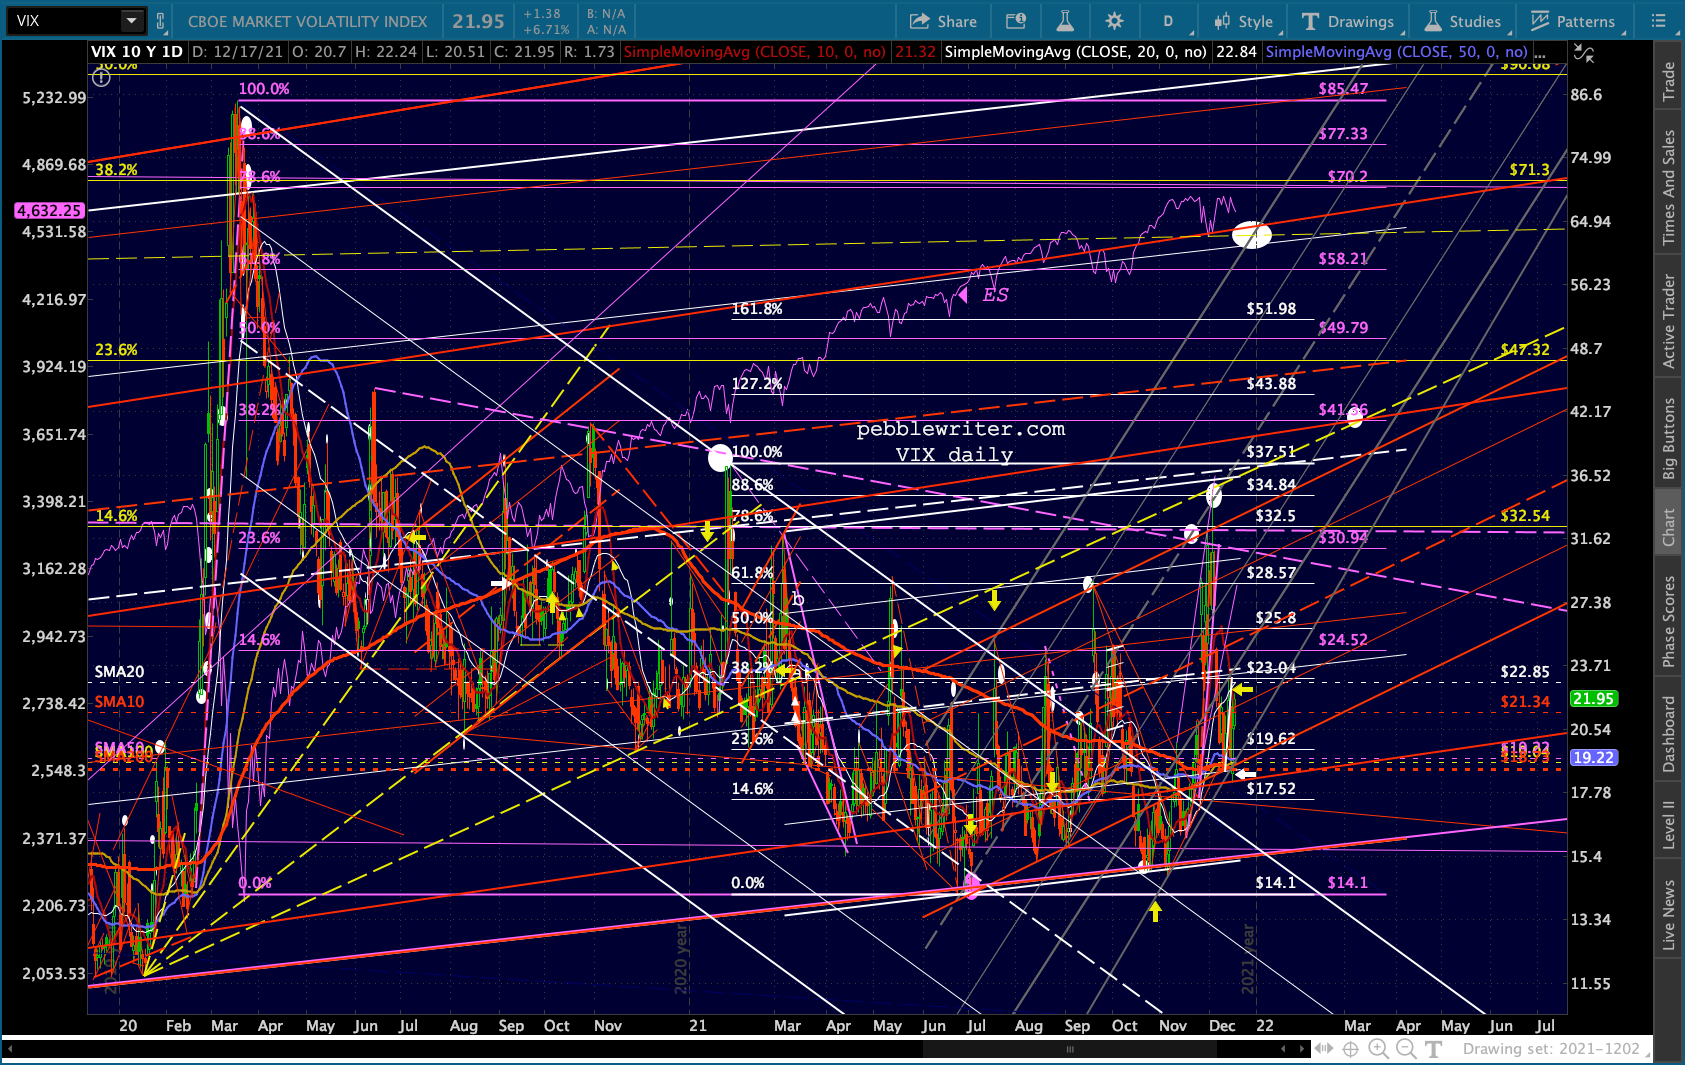Open the list menu icon at top right

1658,21
